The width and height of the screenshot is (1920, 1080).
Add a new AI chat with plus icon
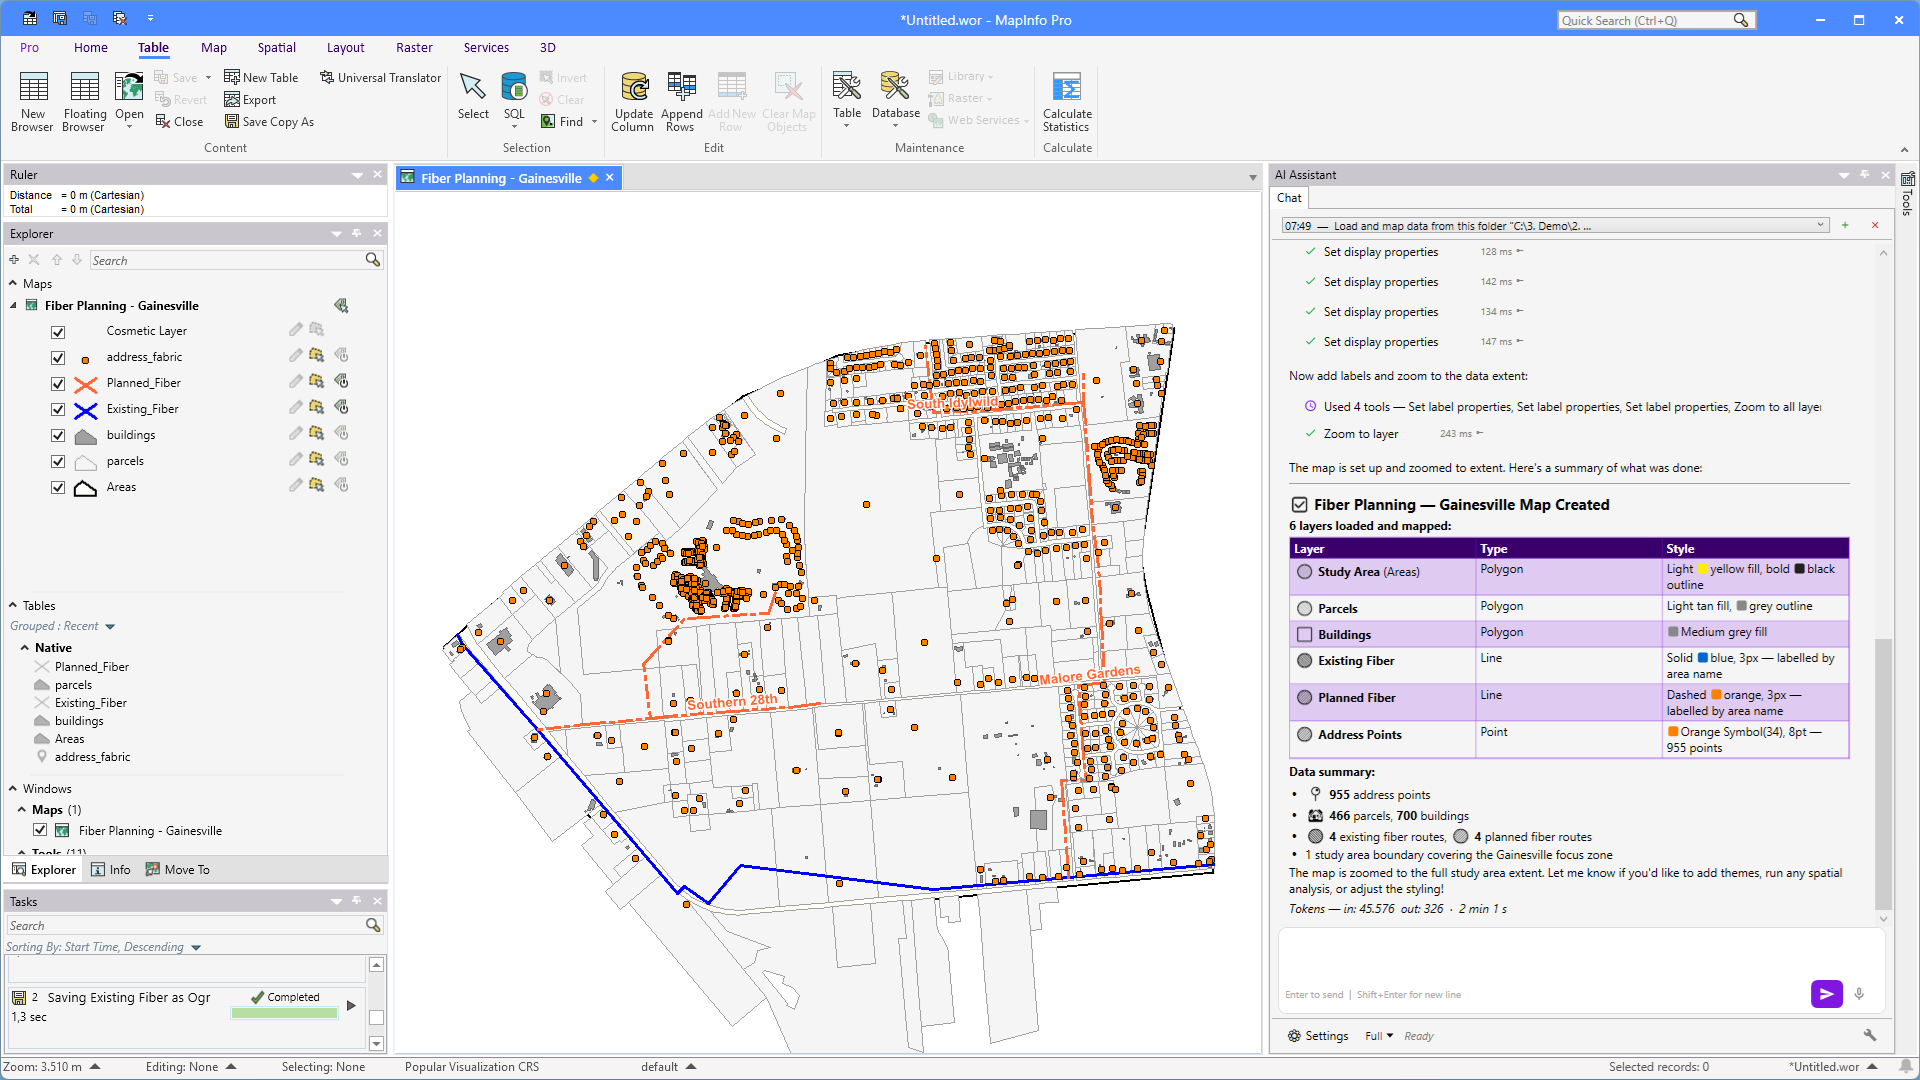click(1845, 225)
